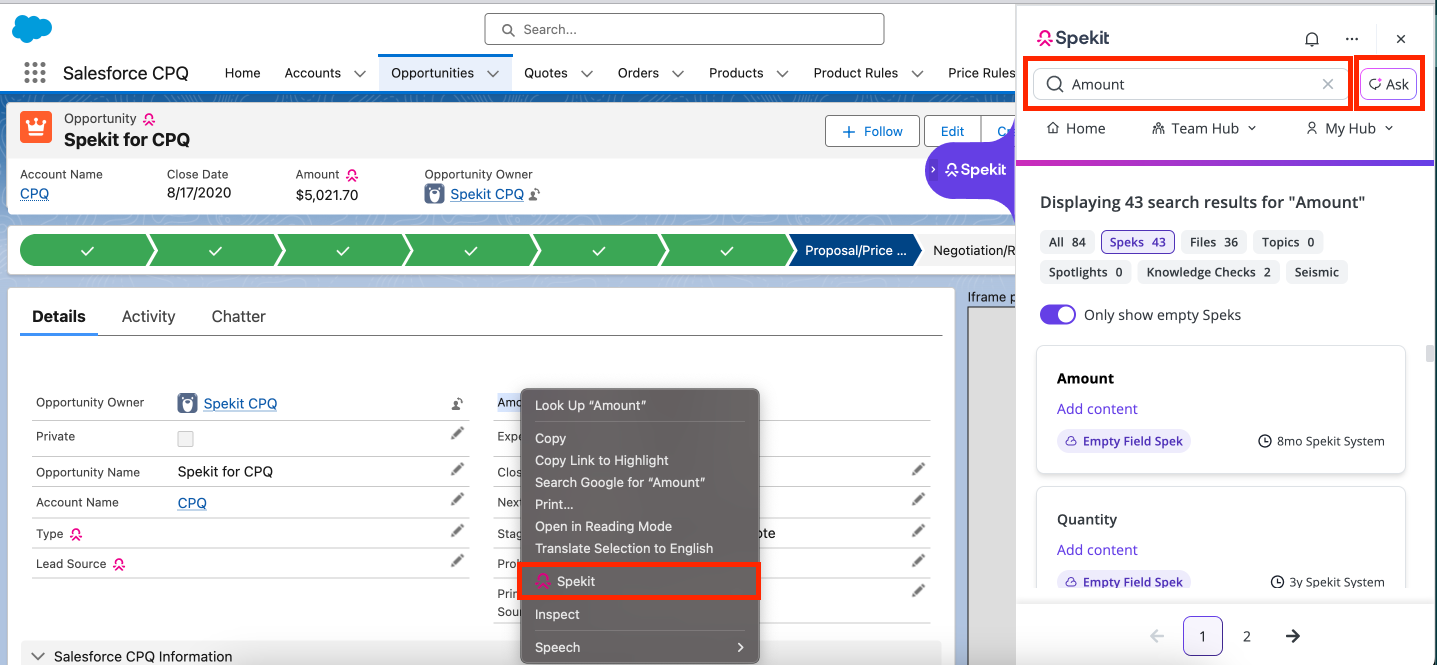
Task: Expand the Product Rules nav dropdown arrow
Action: 917,74
